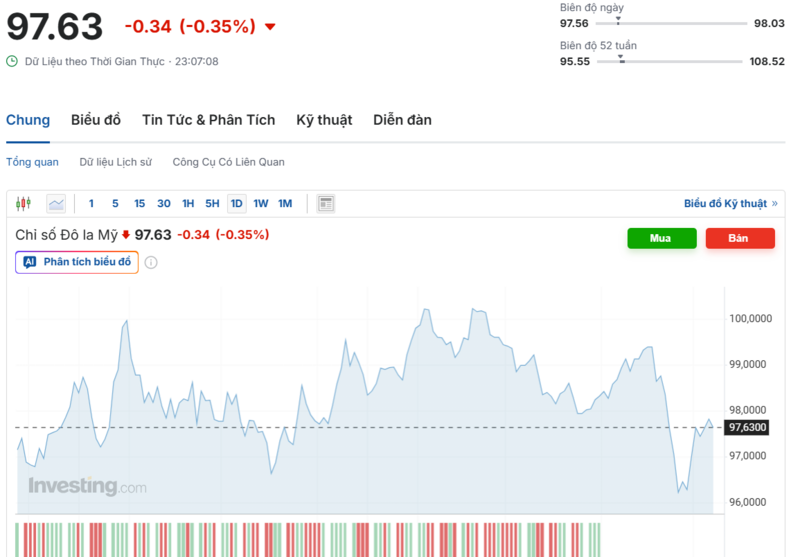Viewport: 800px width, 557px height.
Task: Switch to candlestick chart type
Action: 24,204
